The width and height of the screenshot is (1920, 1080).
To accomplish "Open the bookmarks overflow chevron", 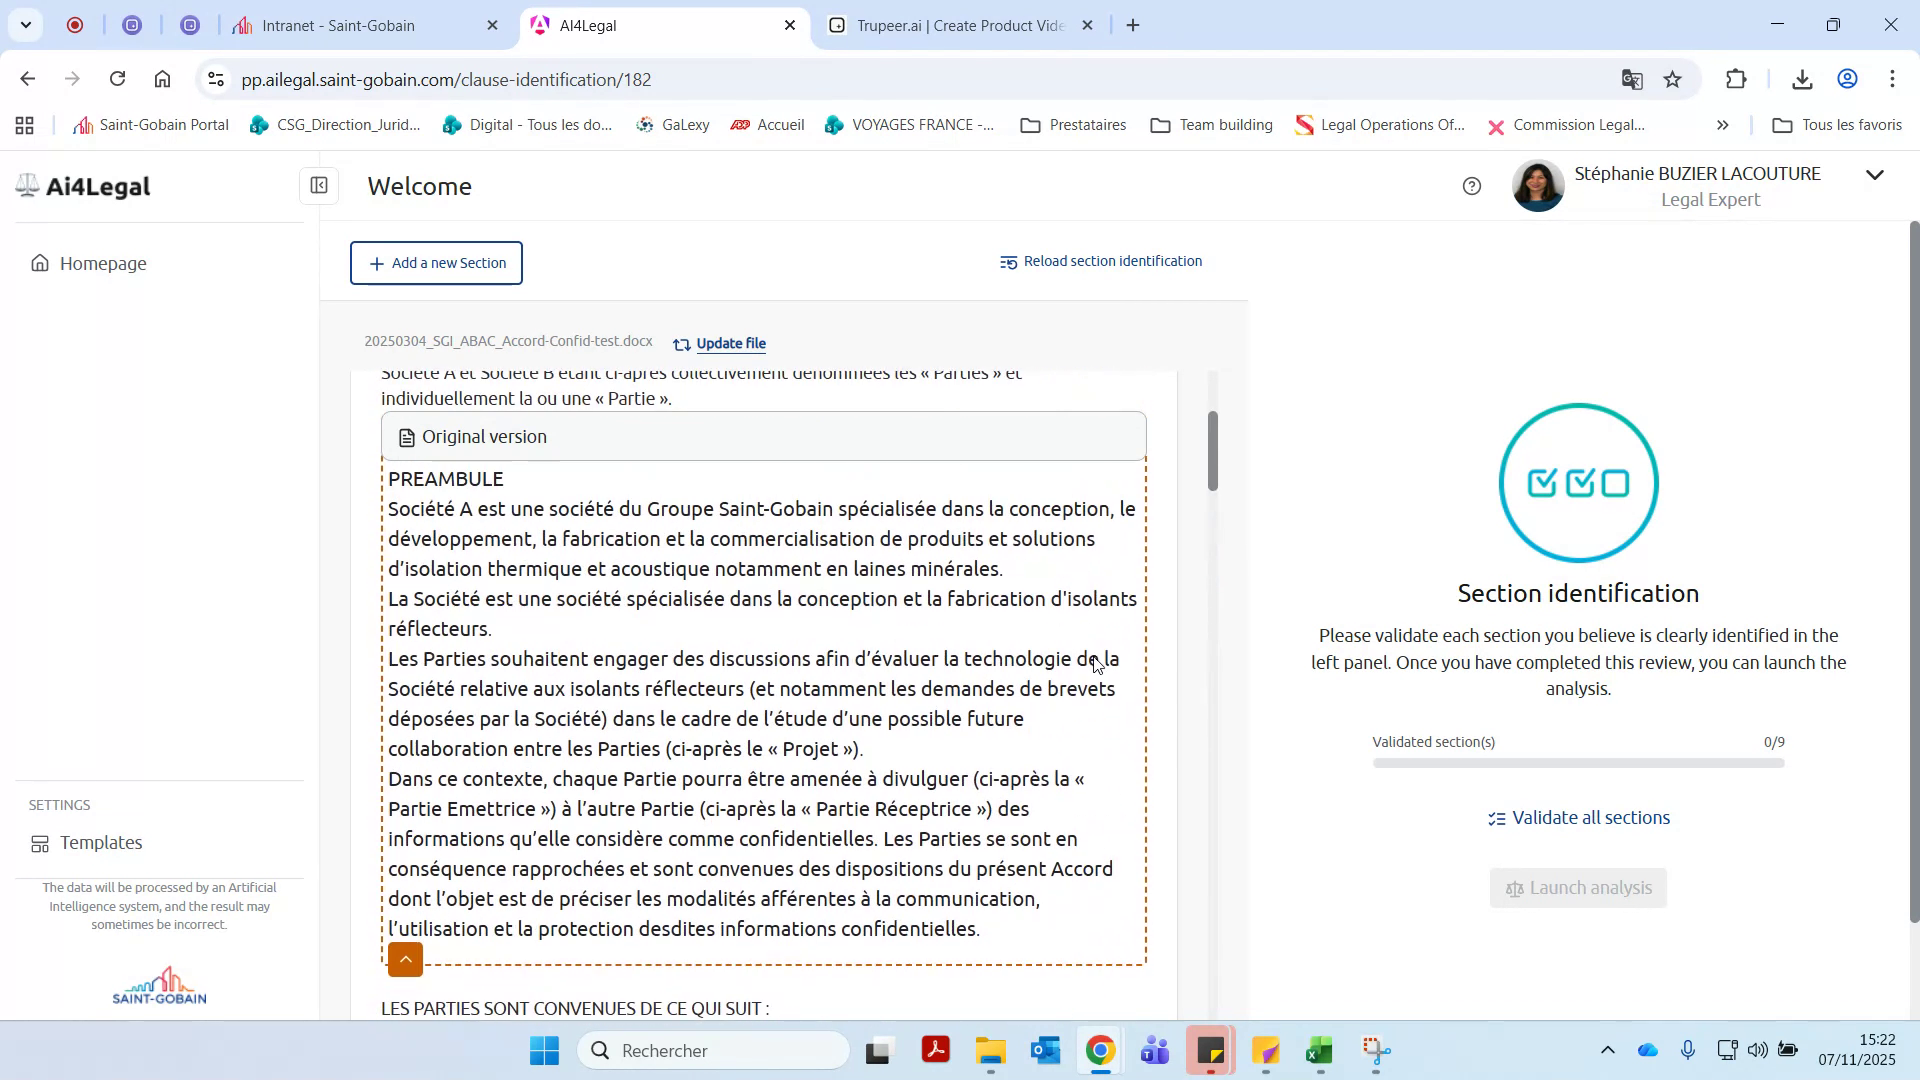I will 1722,125.
